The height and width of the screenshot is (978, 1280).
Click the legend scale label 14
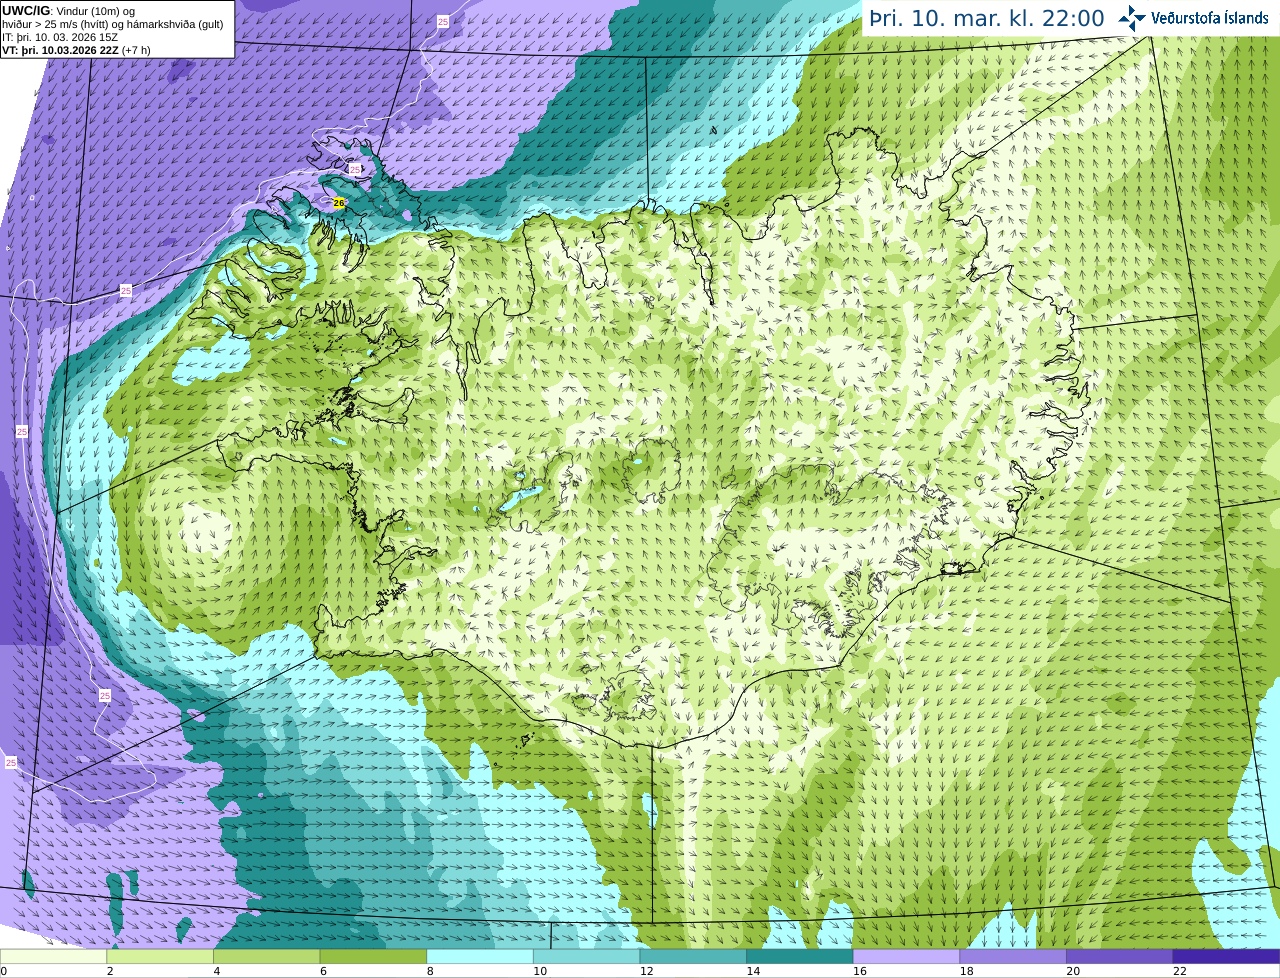pos(753,971)
